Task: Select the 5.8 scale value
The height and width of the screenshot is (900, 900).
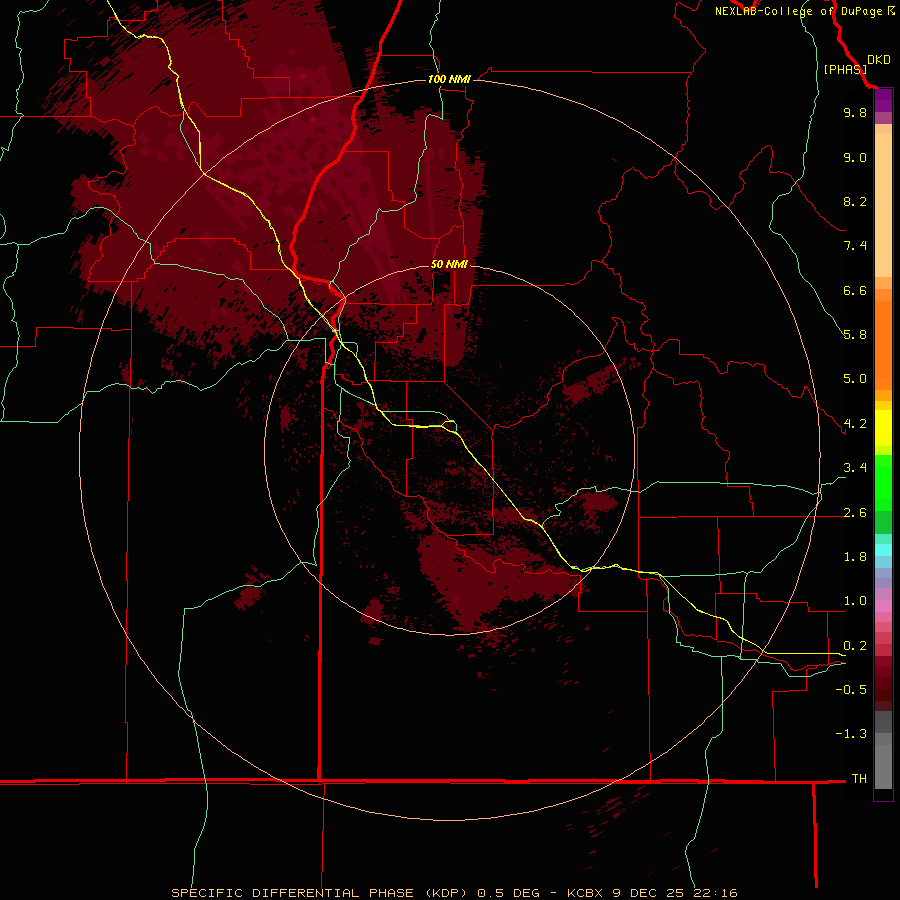Action: tap(855, 335)
